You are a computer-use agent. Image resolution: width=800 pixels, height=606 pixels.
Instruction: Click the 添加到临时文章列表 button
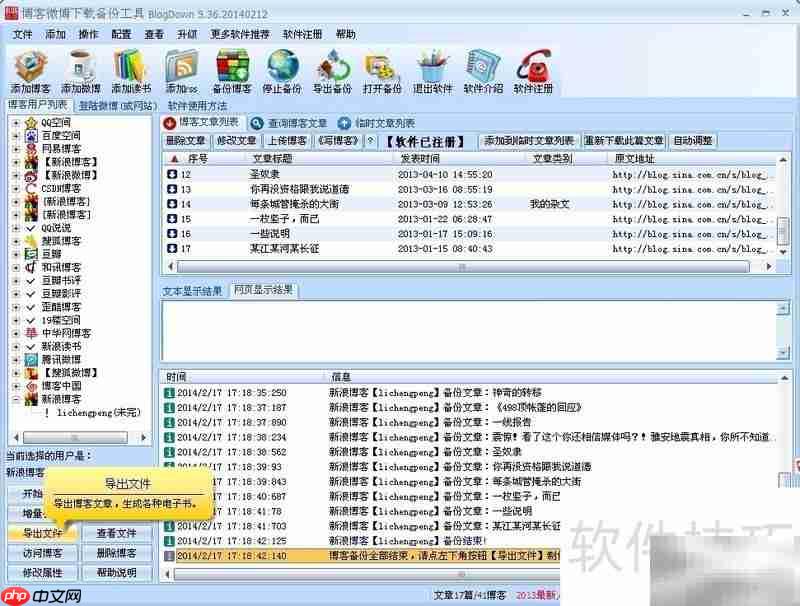coord(529,141)
